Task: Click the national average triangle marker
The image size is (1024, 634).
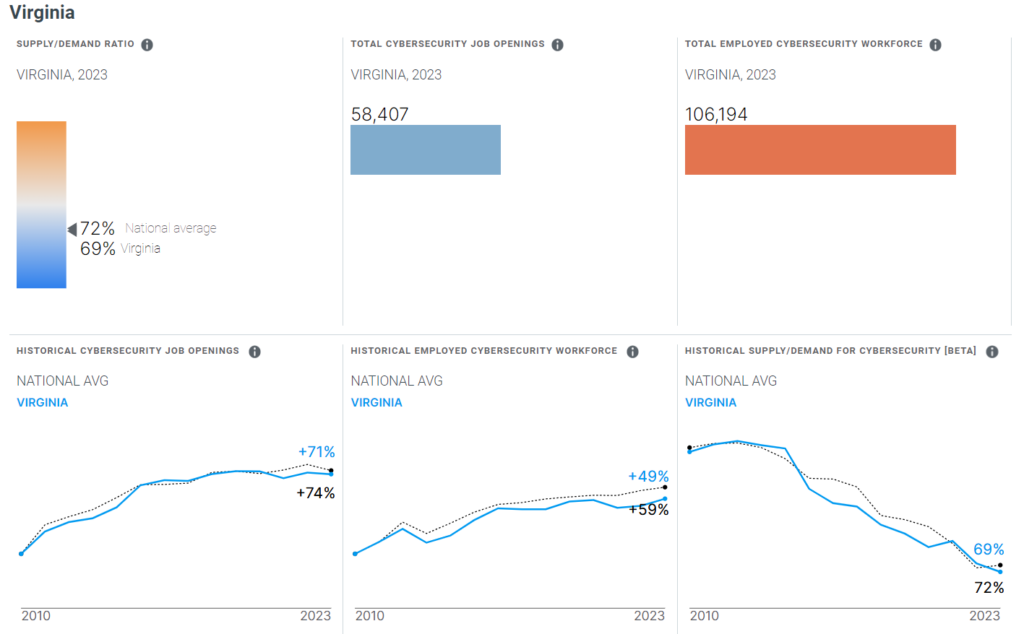Action: tap(72, 230)
